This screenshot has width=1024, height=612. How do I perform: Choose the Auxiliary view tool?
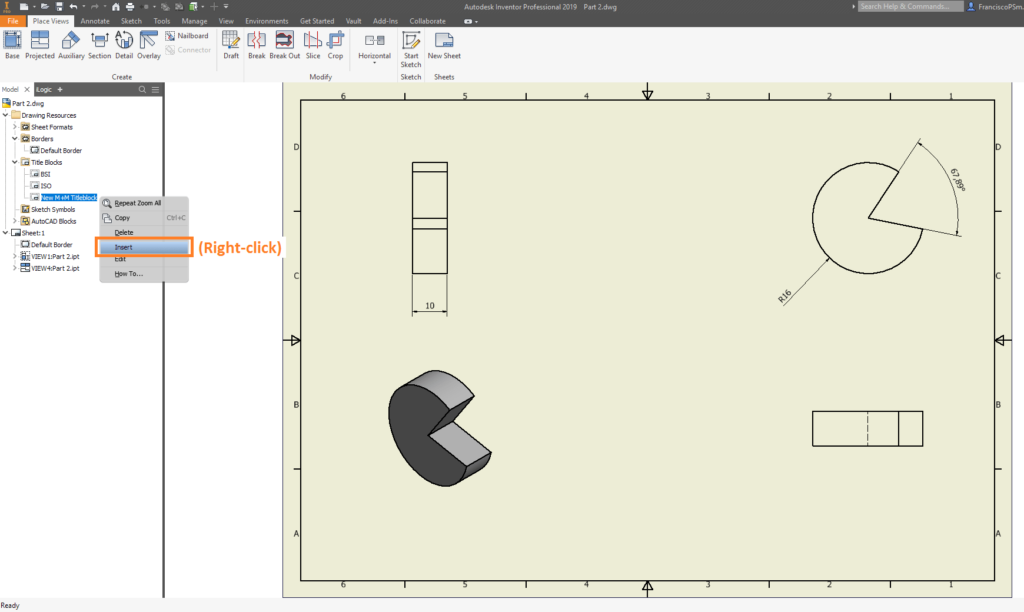(x=71, y=44)
